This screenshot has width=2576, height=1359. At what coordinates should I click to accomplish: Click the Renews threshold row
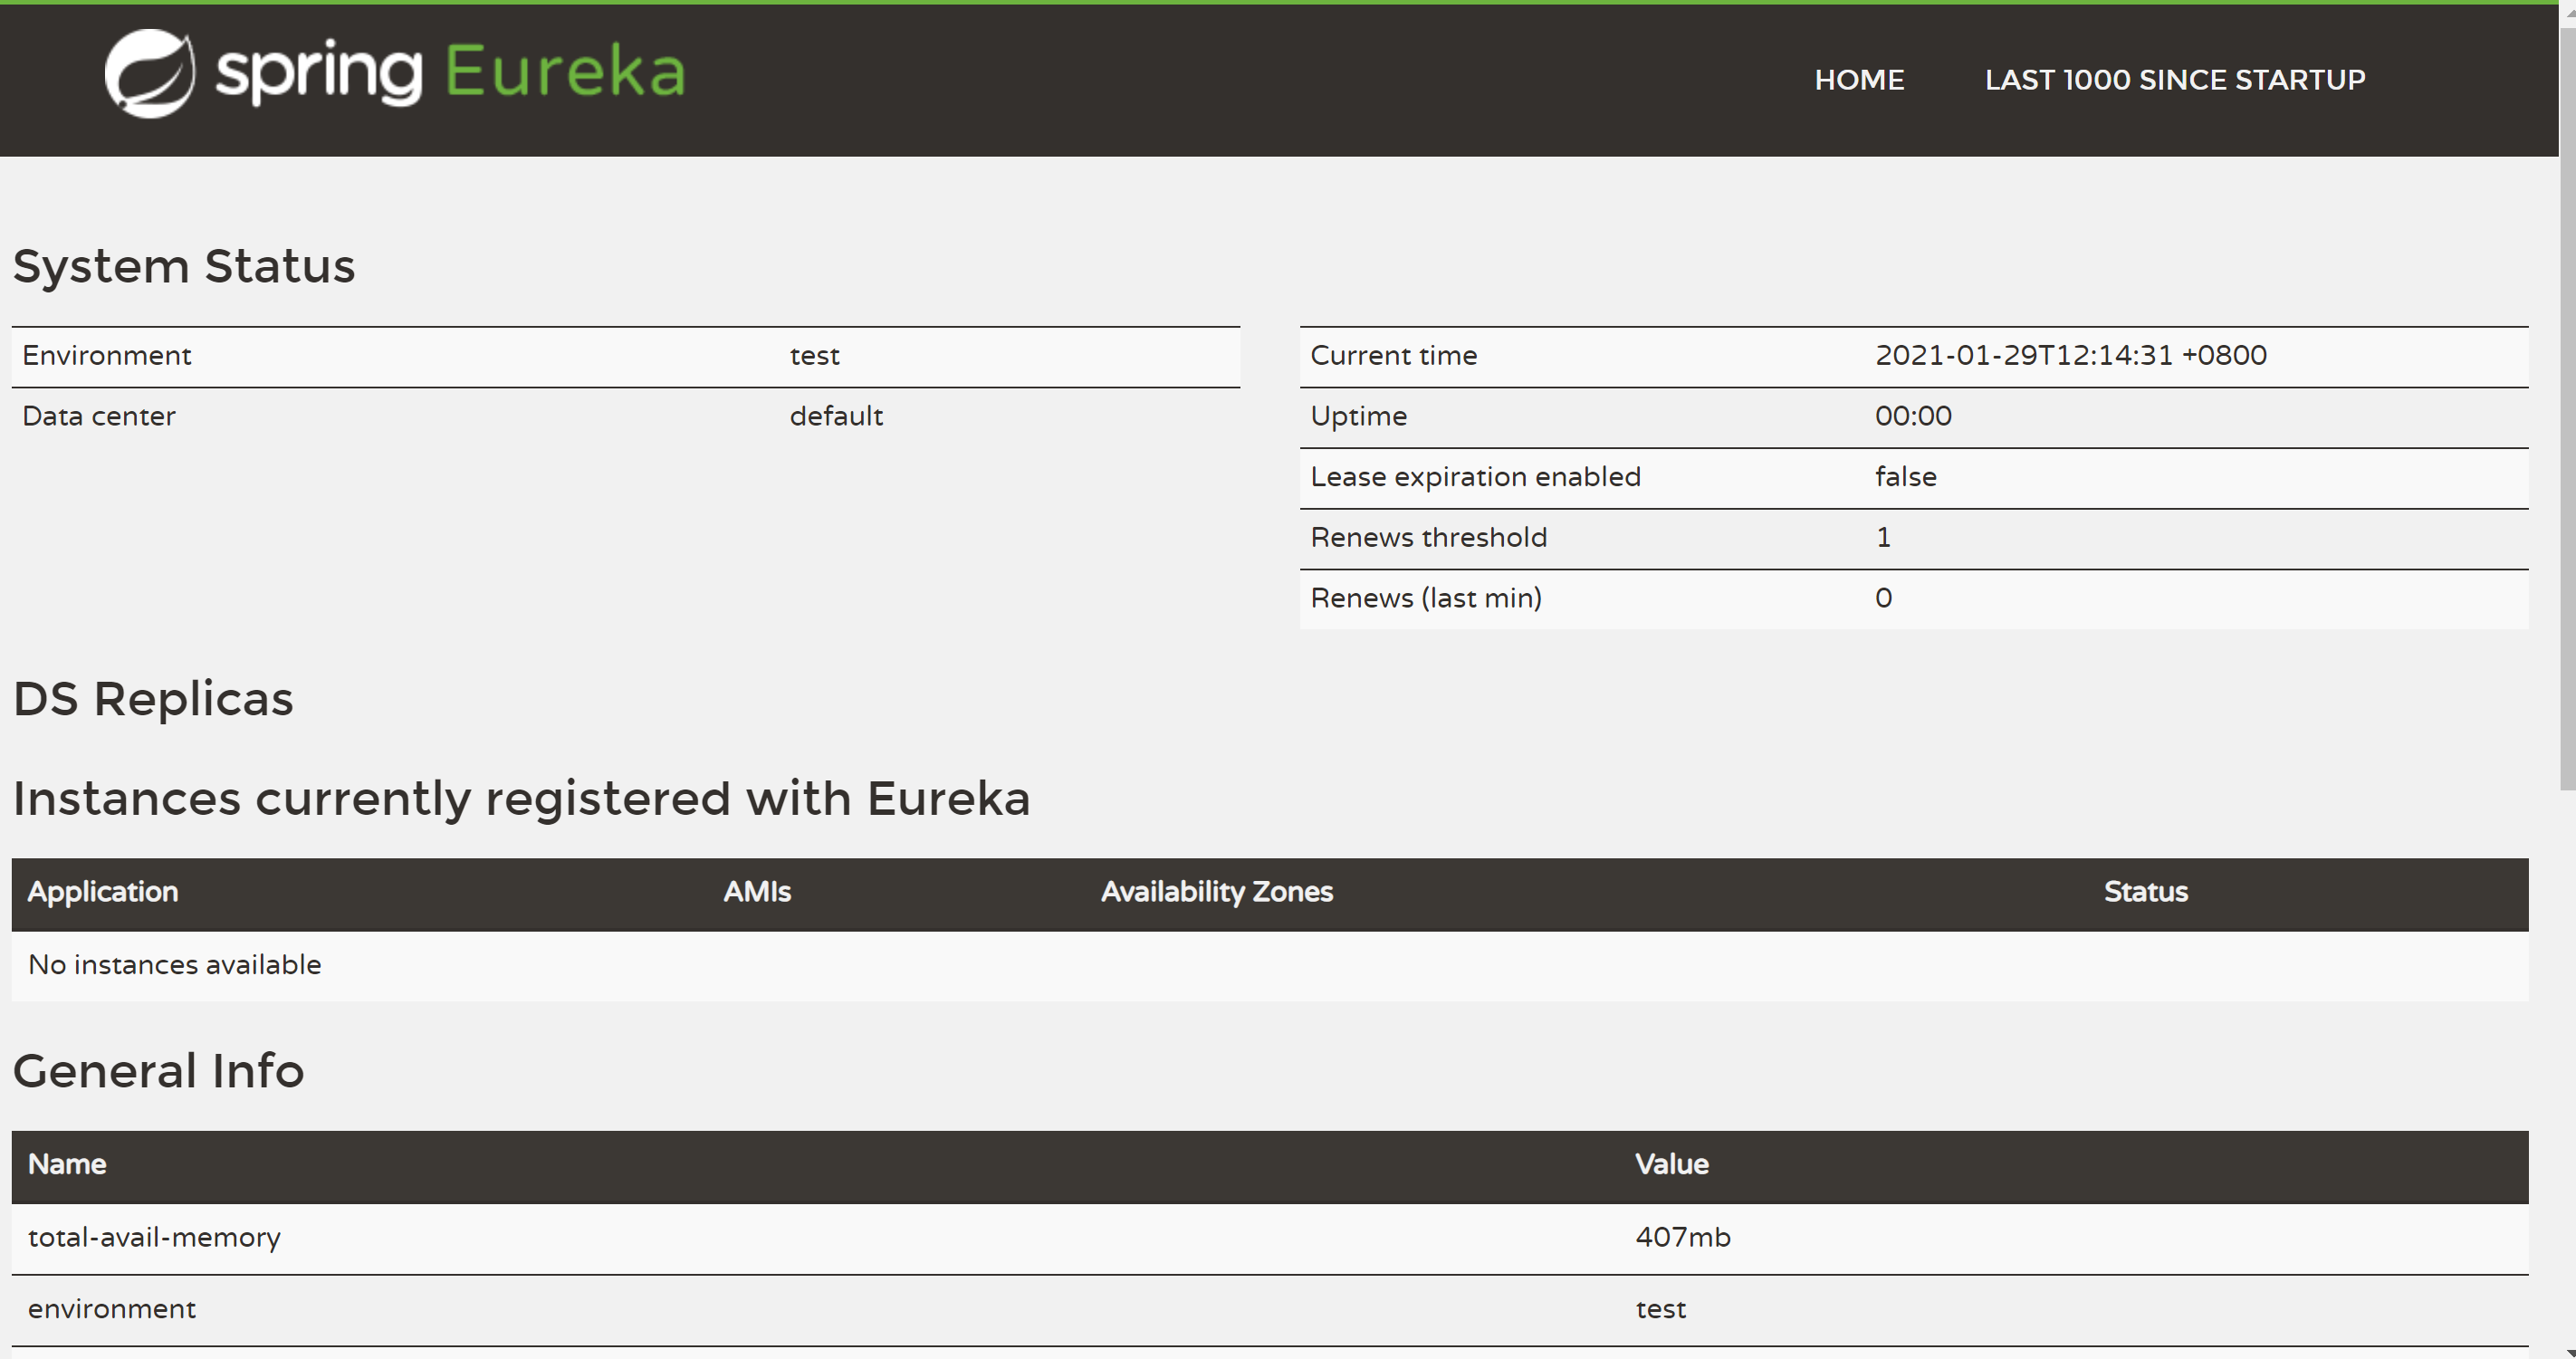point(1428,538)
